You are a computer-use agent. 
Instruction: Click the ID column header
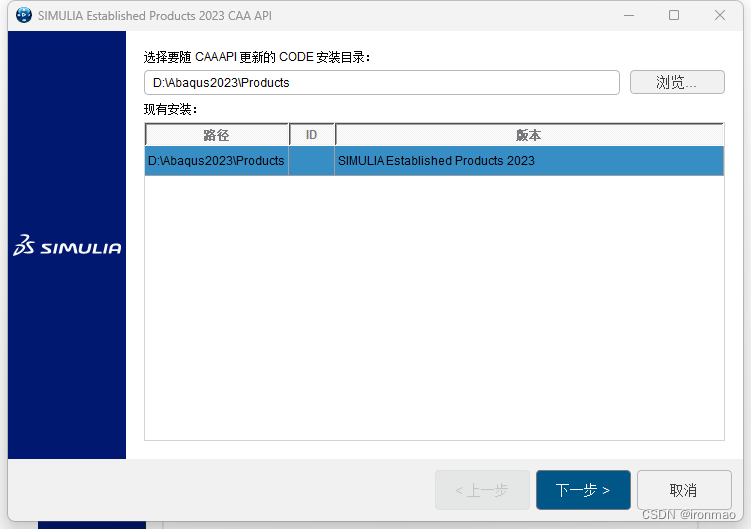coord(311,135)
